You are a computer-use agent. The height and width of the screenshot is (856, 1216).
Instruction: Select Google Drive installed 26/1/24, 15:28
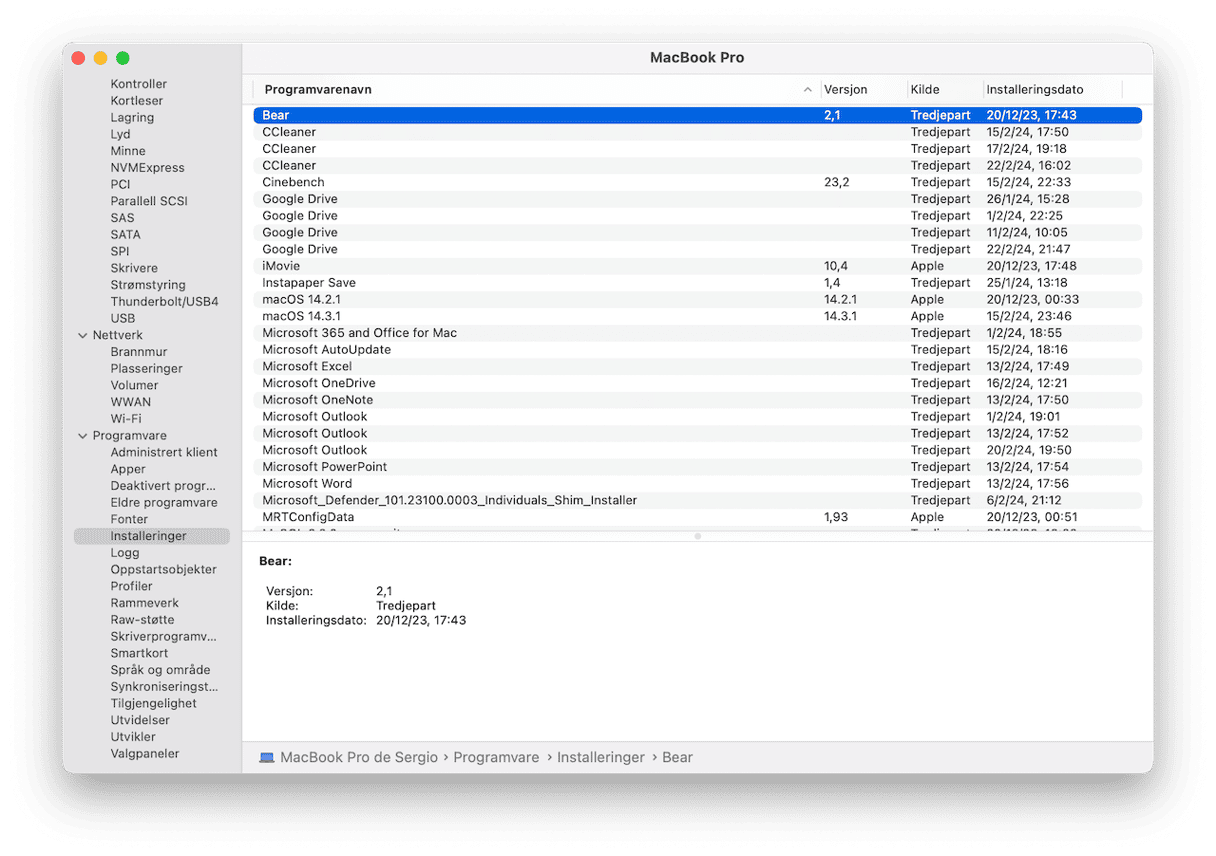pyautogui.click(x=697, y=199)
